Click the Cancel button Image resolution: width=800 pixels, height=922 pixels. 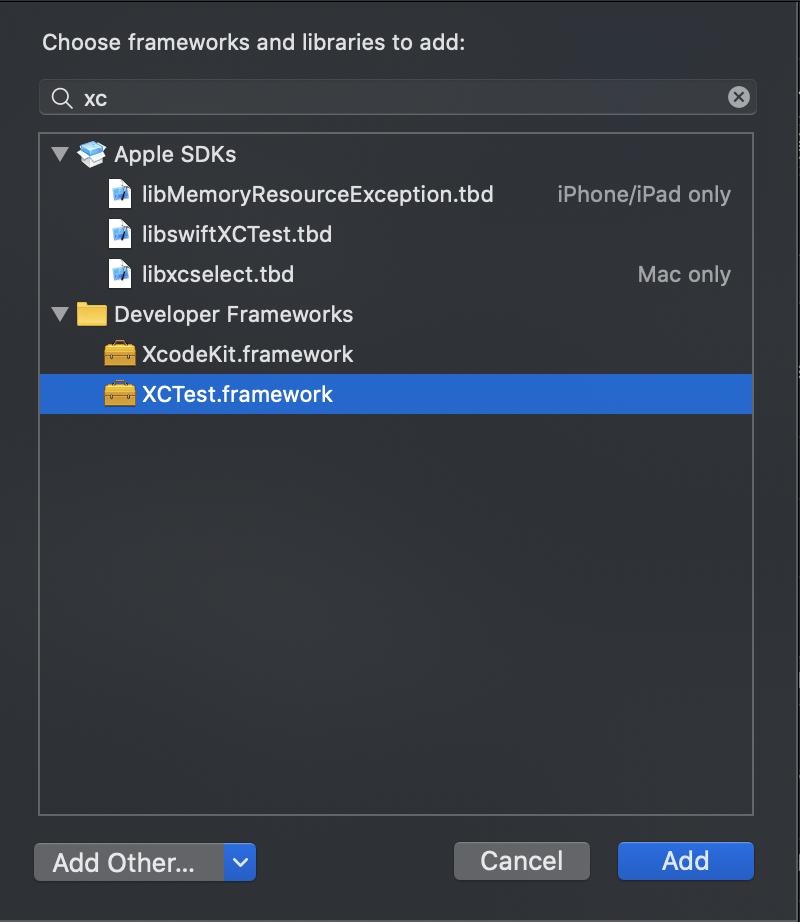(521, 860)
